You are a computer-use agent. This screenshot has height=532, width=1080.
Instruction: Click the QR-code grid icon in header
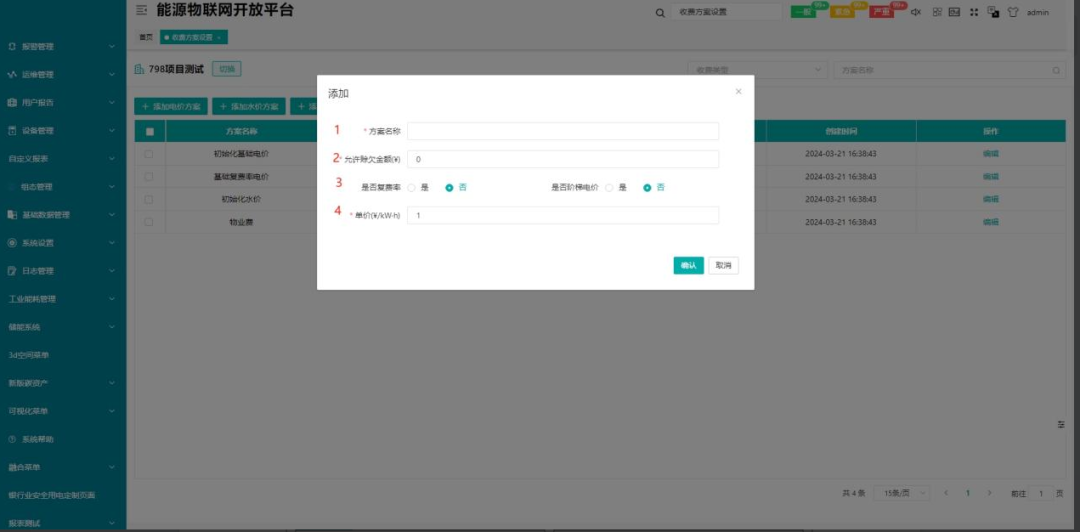pyautogui.click(x=937, y=12)
